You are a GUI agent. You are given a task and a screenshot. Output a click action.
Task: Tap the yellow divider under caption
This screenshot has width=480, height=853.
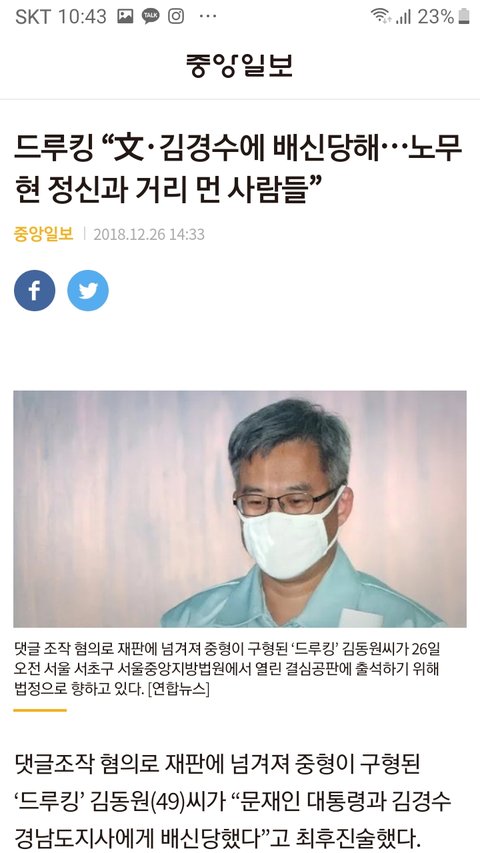(x=40, y=710)
